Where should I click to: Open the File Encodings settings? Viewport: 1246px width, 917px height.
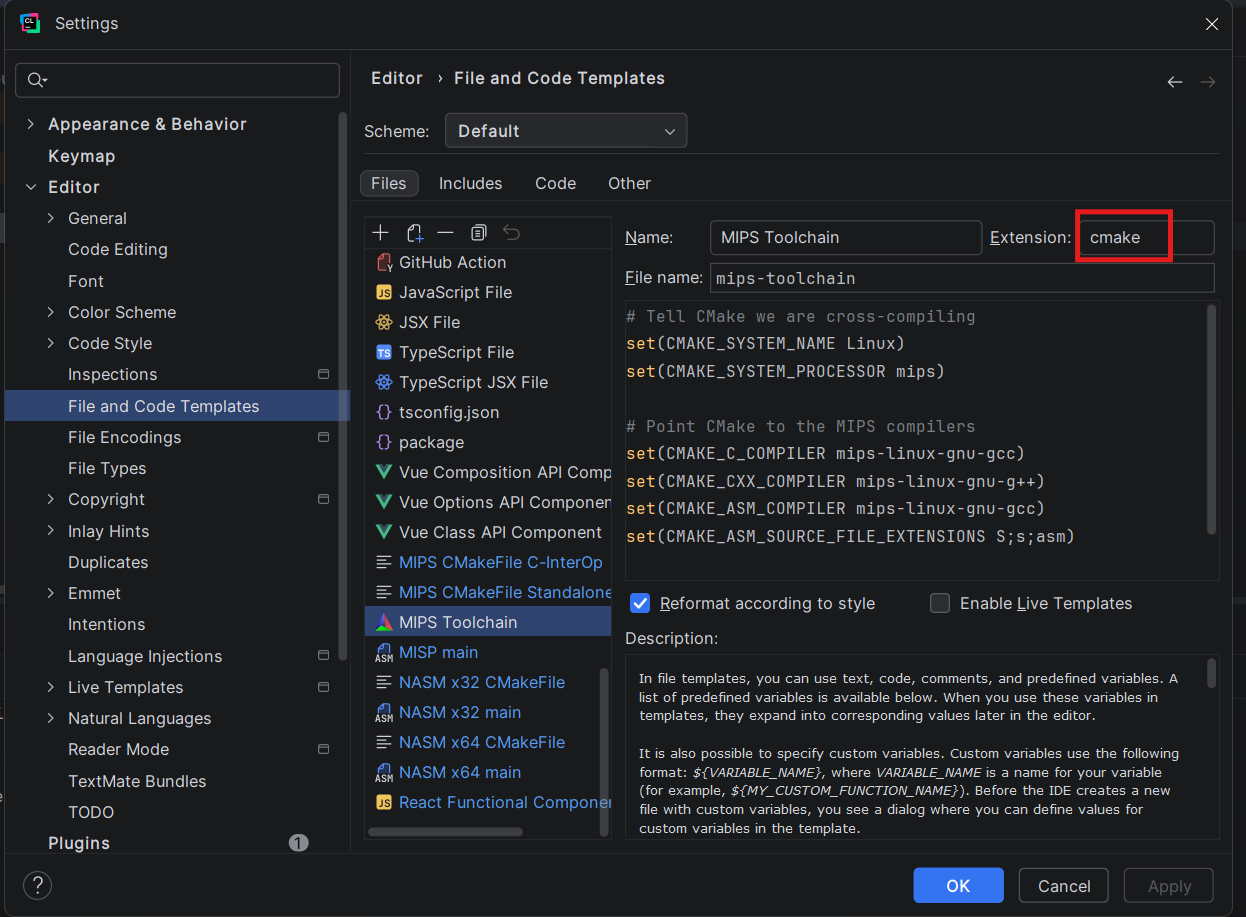click(125, 437)
